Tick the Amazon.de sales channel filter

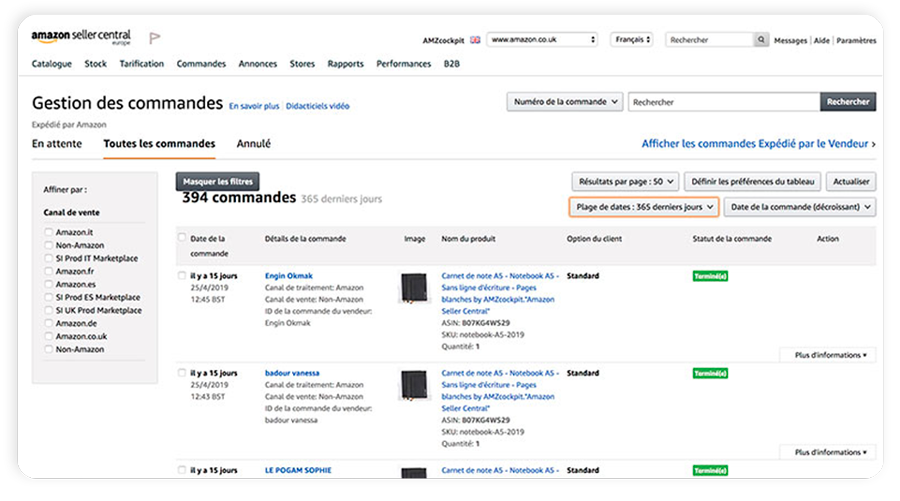tap(49, 323)
